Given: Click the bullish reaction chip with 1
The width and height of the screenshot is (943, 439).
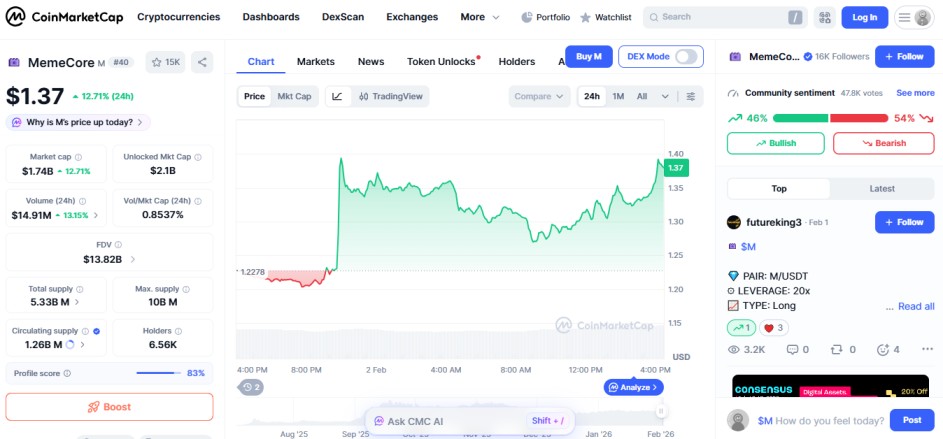Looking at the screenshot, I should 742,328.
